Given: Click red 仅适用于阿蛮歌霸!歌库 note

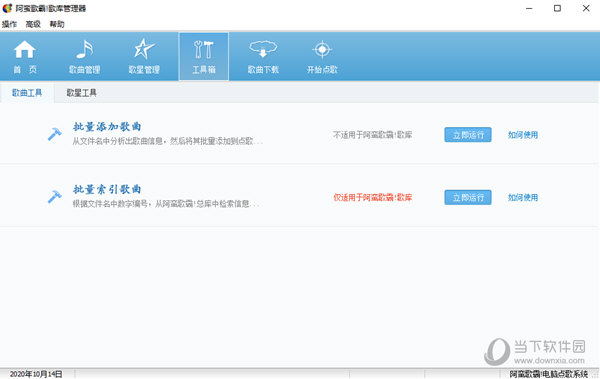Looking at the screenshot, I should 372,198.
